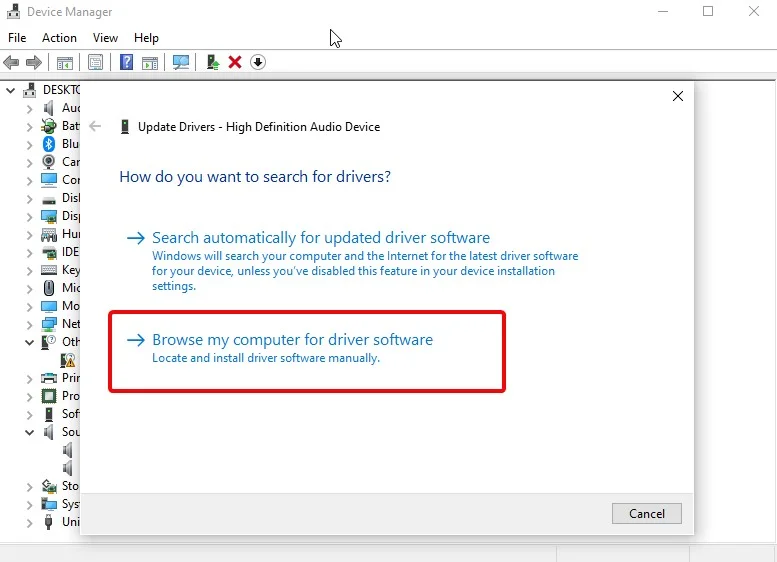Viewport: 777px width, 562px height.
Task: Open the Action menu
Action: click(59, 38)
